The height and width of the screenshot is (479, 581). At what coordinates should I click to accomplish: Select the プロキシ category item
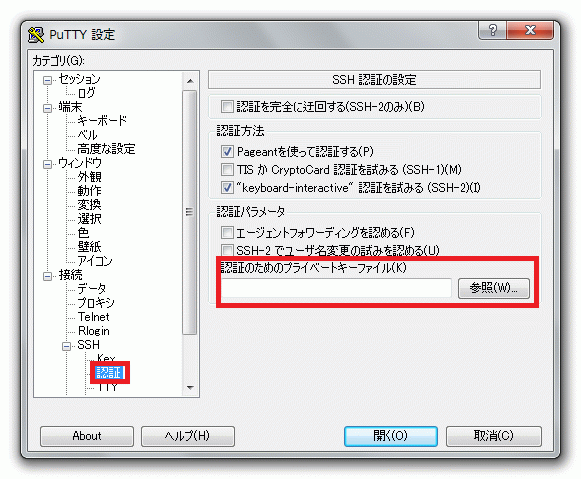click(x=96, y=303)
